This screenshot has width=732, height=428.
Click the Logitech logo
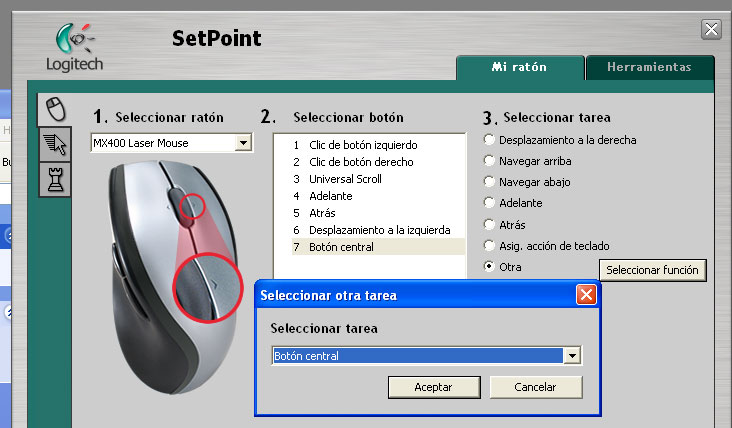[x=75, y=48]
